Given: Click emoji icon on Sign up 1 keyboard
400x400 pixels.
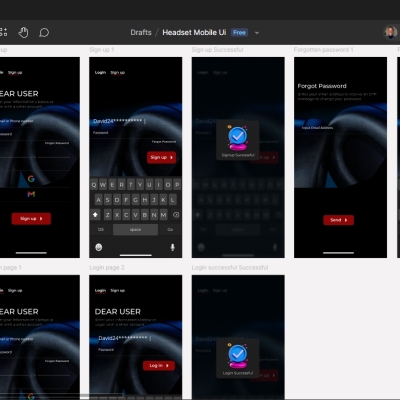Looking at the screenshot, I should [x=99, y=247].
